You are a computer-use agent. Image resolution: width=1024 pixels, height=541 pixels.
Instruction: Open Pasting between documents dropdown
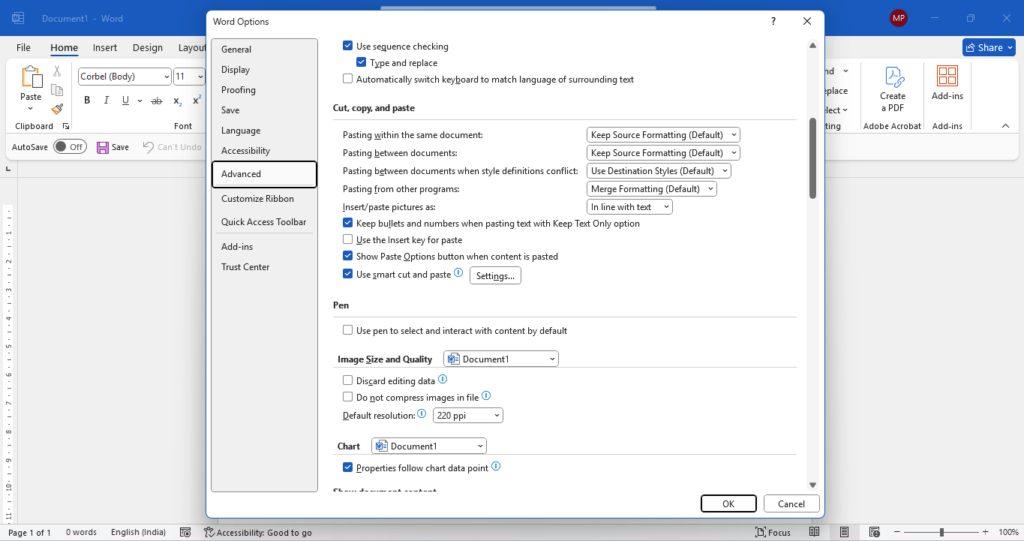663,153
